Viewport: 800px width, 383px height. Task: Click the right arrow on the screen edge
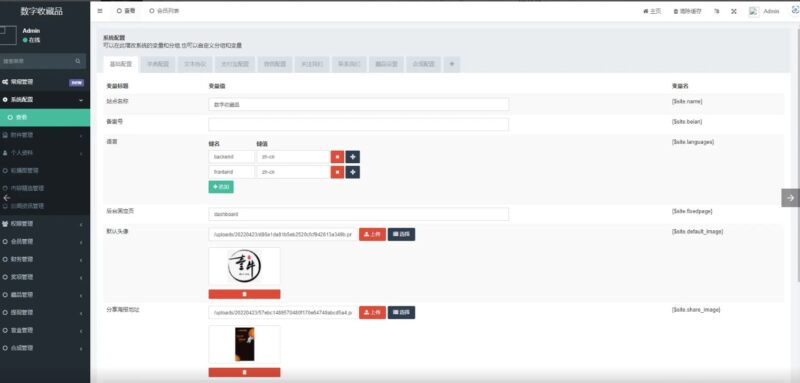click(x=790, y=197)
